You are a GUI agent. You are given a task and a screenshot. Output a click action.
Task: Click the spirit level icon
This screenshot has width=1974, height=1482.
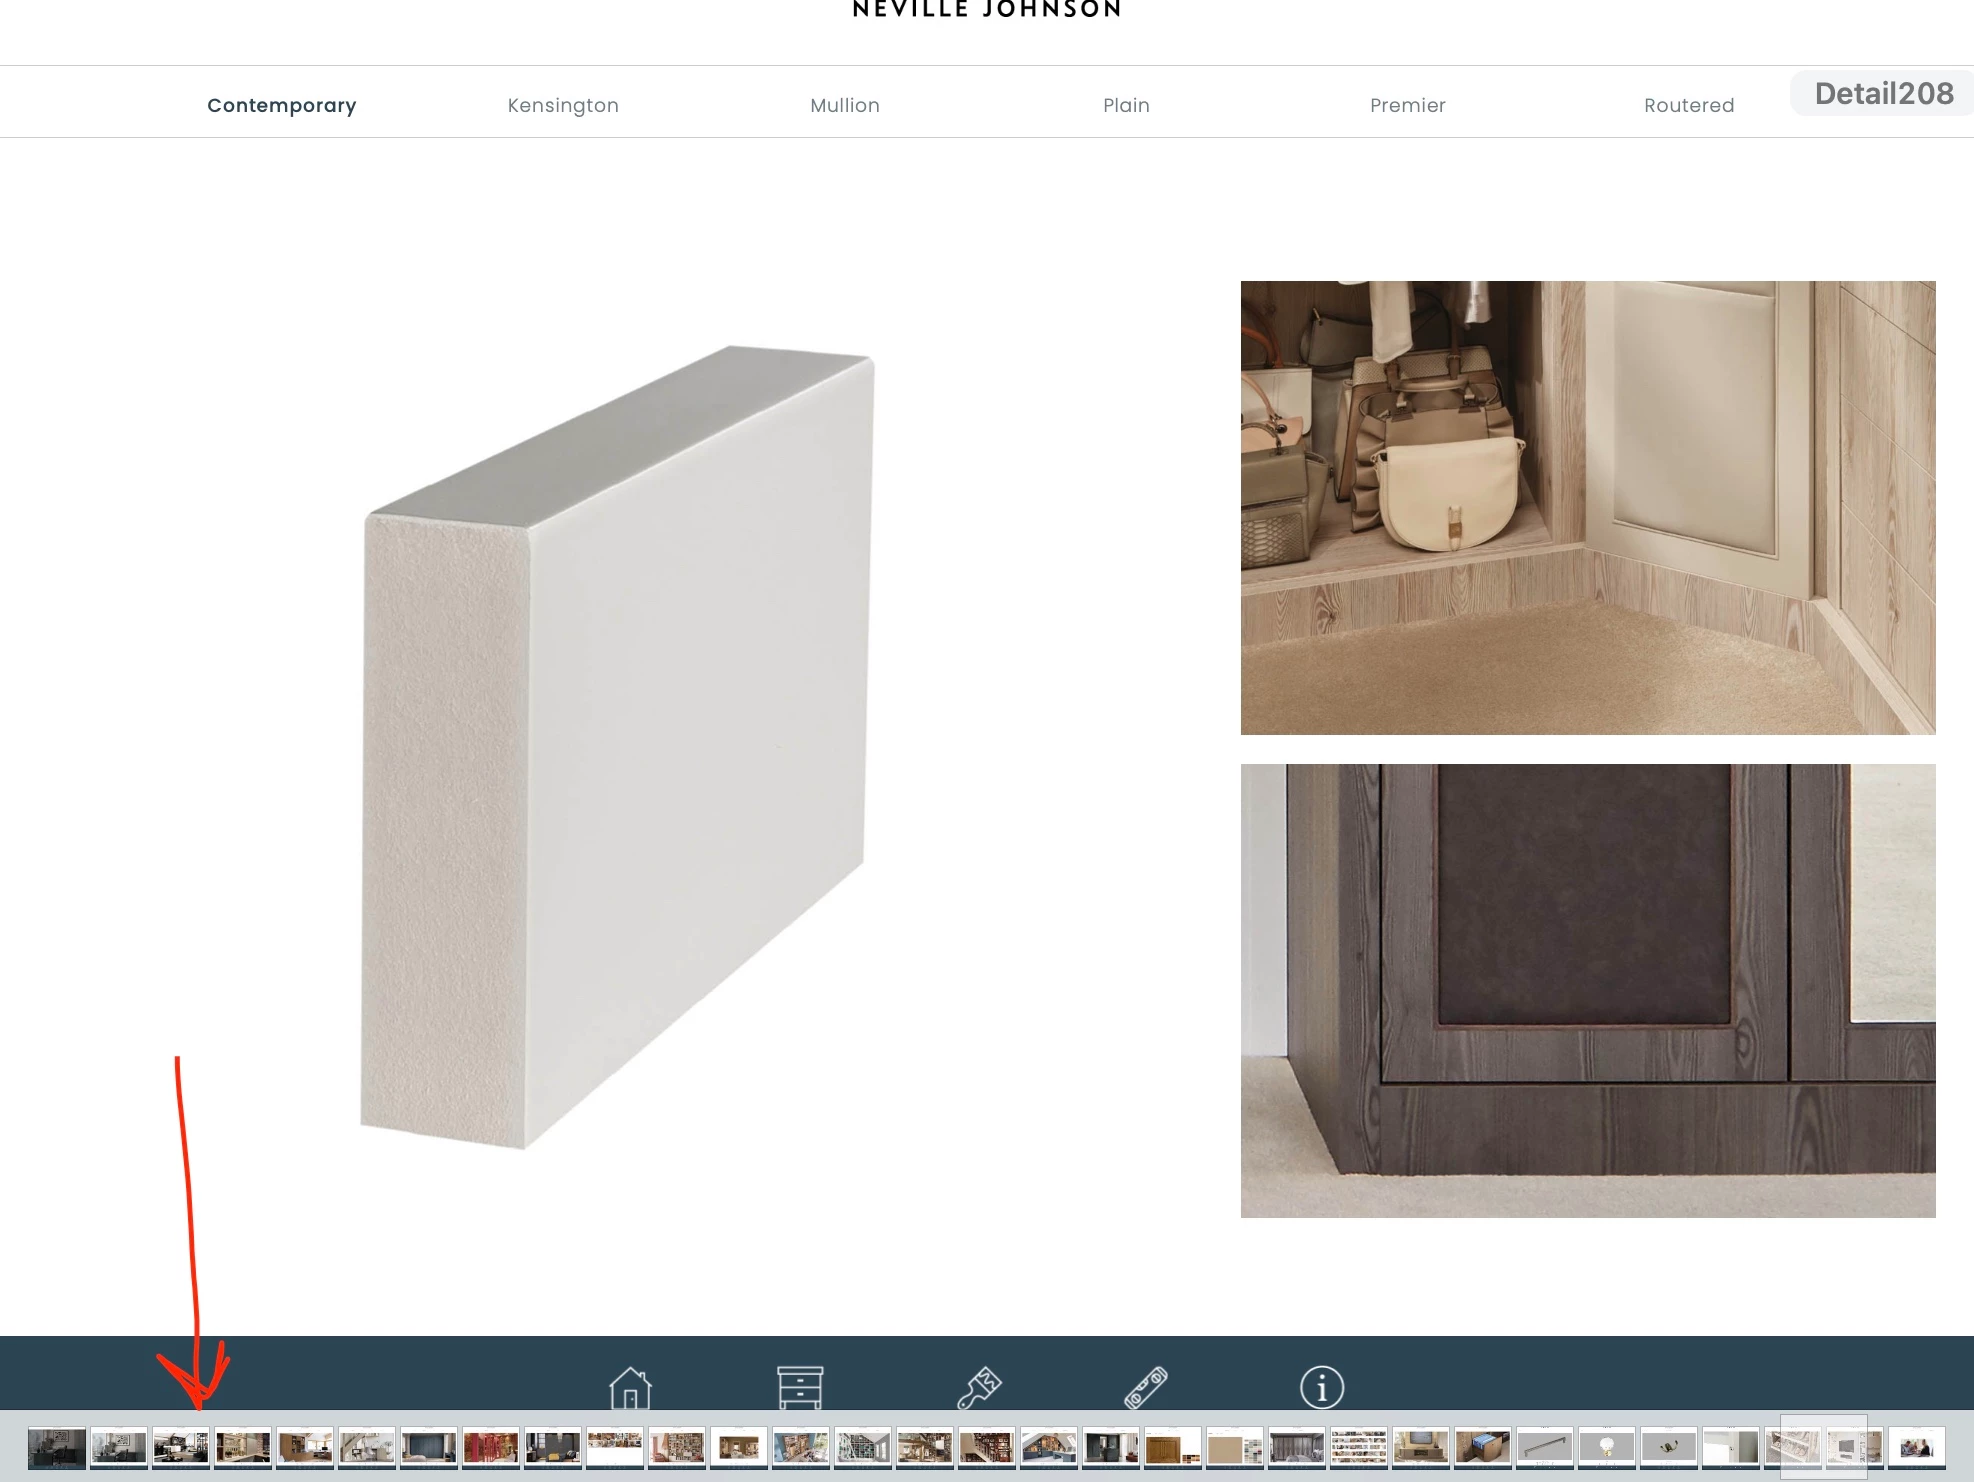point(1146,1388)
